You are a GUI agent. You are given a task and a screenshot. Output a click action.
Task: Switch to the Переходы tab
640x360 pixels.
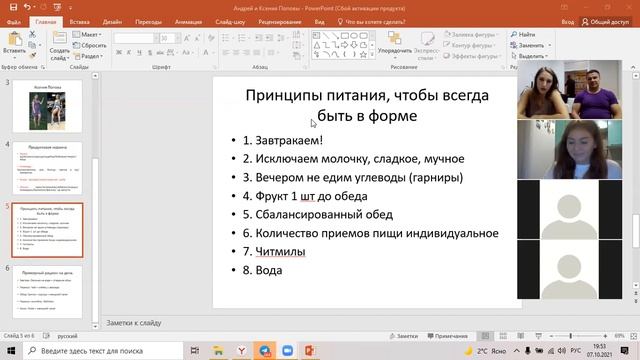pos(148,22)
